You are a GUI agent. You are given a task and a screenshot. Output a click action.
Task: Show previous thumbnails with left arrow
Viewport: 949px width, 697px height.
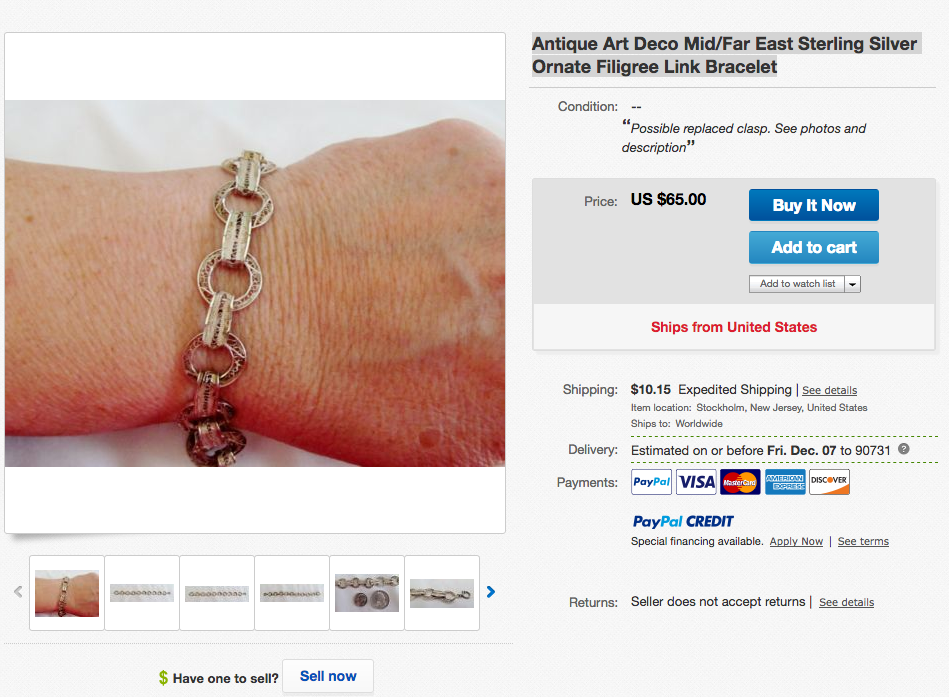[x=18, y=592]
